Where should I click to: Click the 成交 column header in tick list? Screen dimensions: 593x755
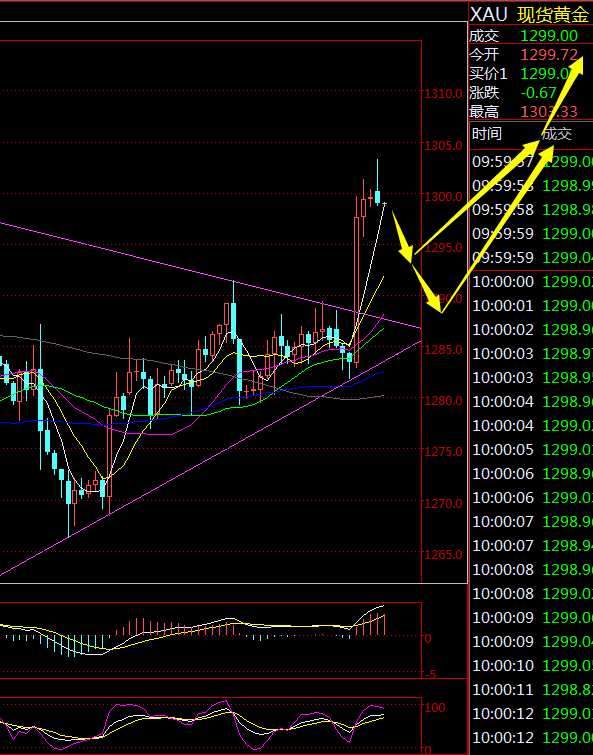click(557, 133)
